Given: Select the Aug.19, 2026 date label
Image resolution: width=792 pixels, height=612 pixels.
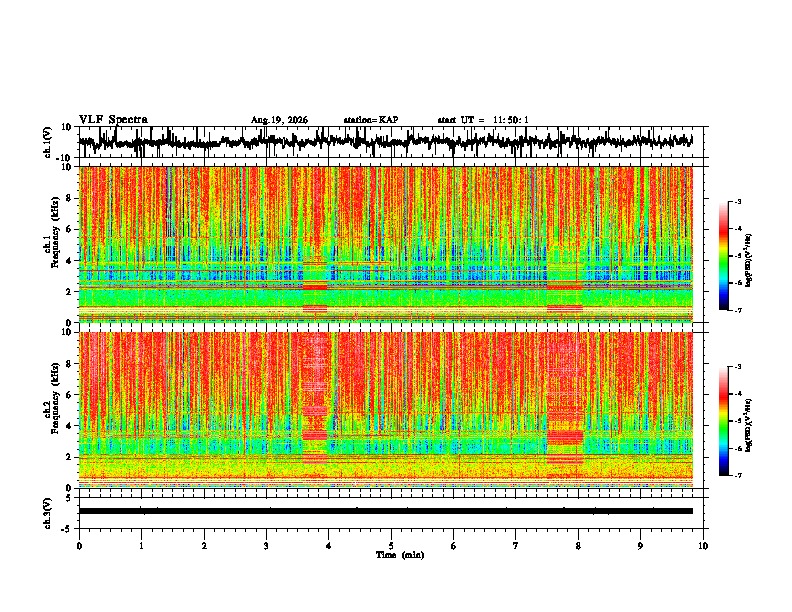Looking at the screenshot, I should (x=279, y=120).
